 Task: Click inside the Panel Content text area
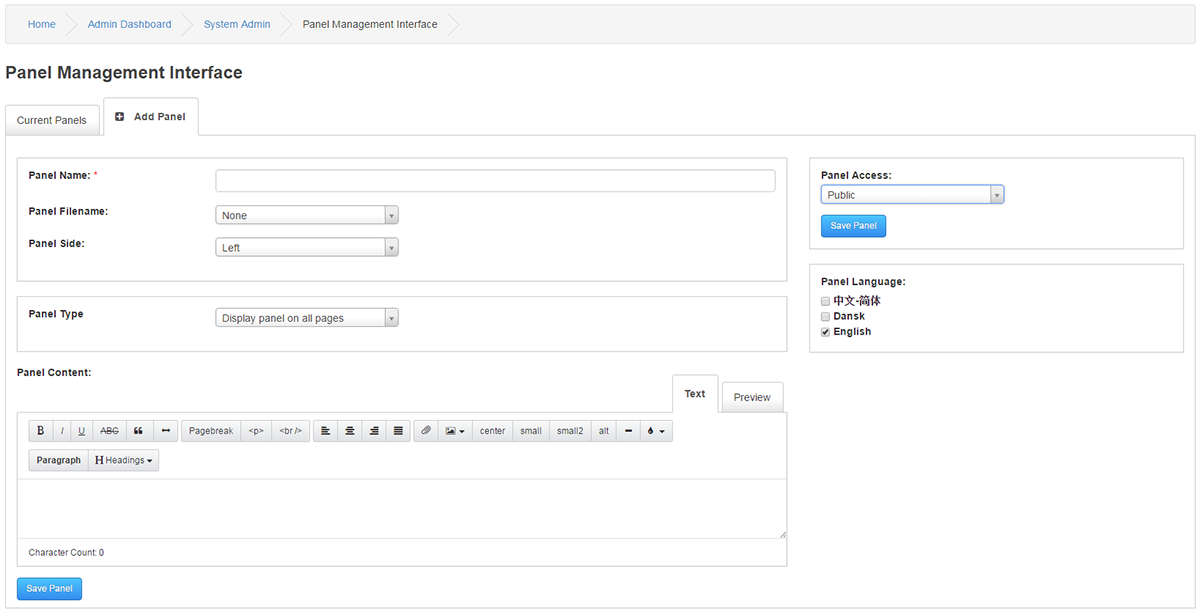pos(402,508)
